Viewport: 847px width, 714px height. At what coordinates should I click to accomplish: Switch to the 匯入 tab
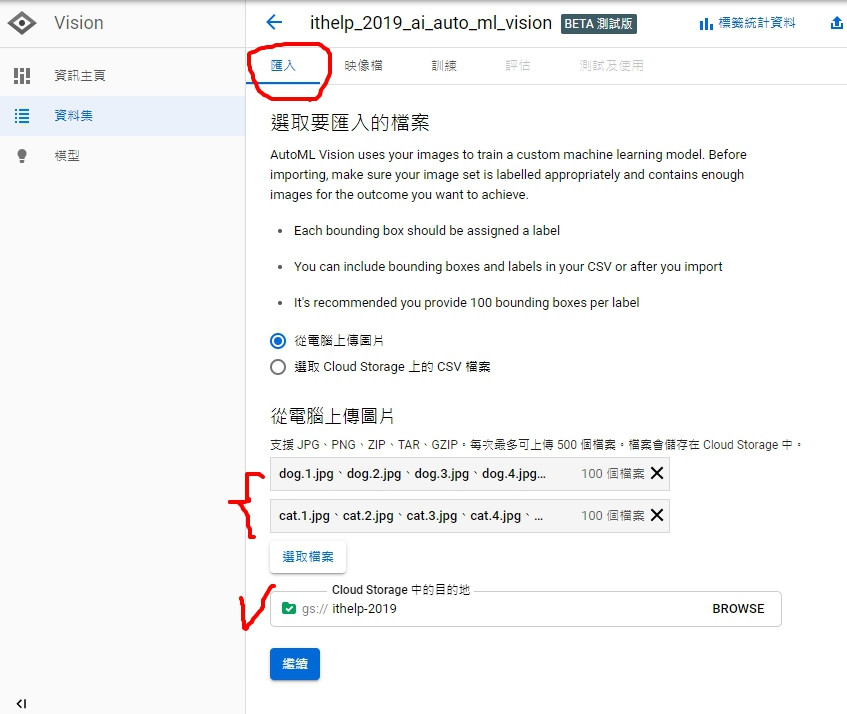(283, 66)
